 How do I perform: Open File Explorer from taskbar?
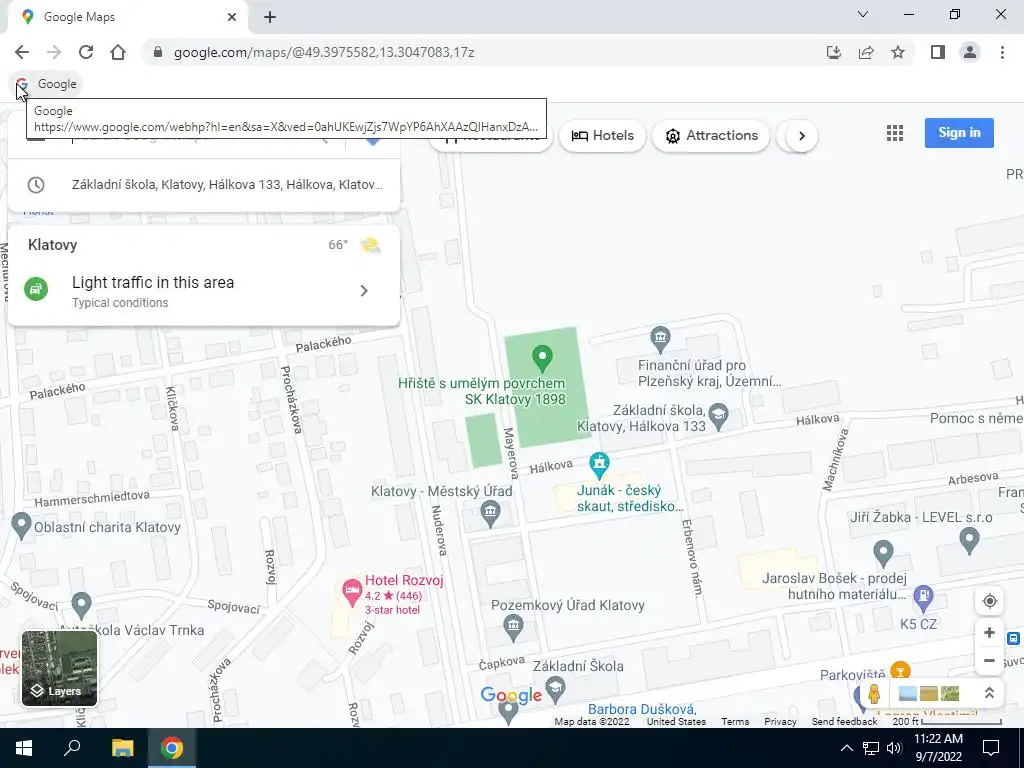[122, 748]
